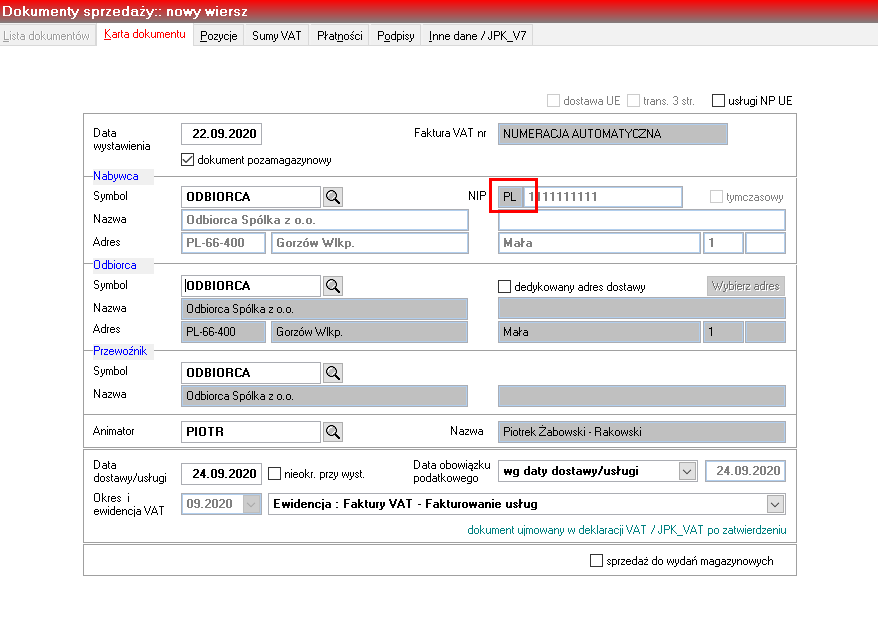878x628 pixels.
Task: Open the Sumy VAT tab
Action: pos(277,36)
